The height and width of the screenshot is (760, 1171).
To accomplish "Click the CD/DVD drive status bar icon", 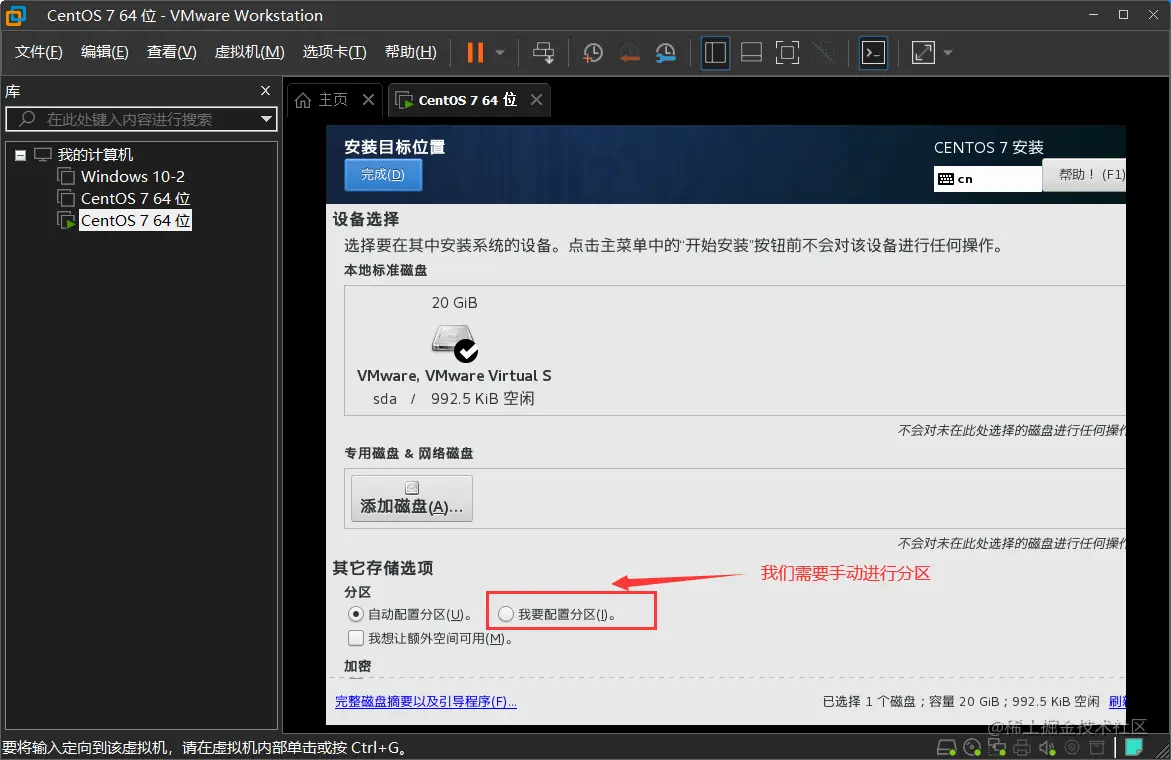I will 972,747.
